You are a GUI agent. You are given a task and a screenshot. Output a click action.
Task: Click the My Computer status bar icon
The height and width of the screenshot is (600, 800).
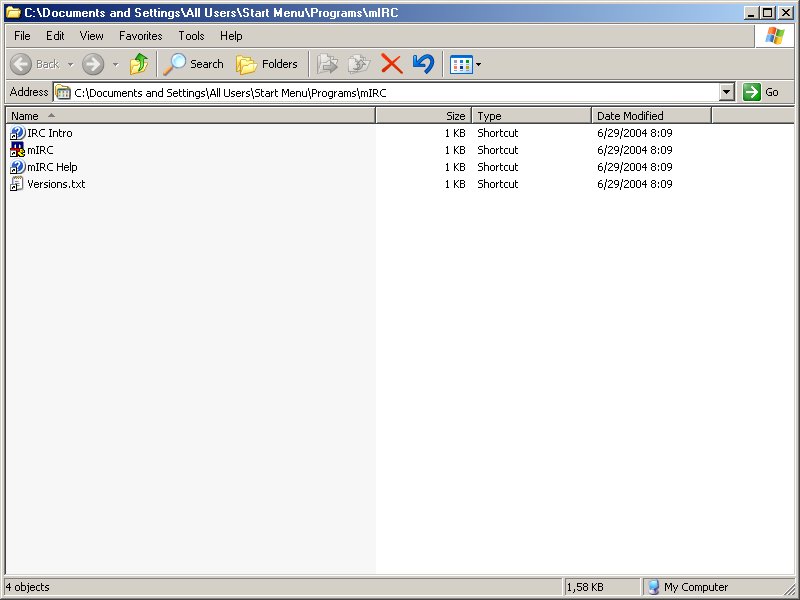(654, 587)
